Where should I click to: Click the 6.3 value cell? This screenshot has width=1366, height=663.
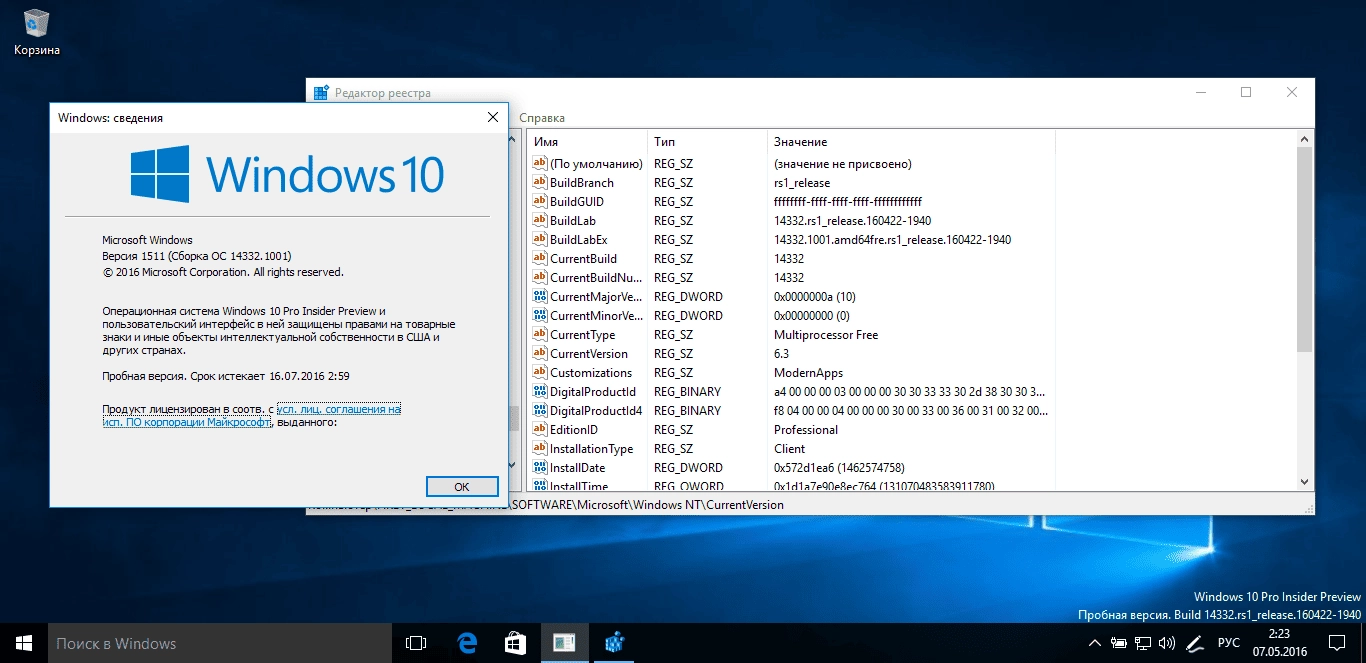click(x=781, y=354)
